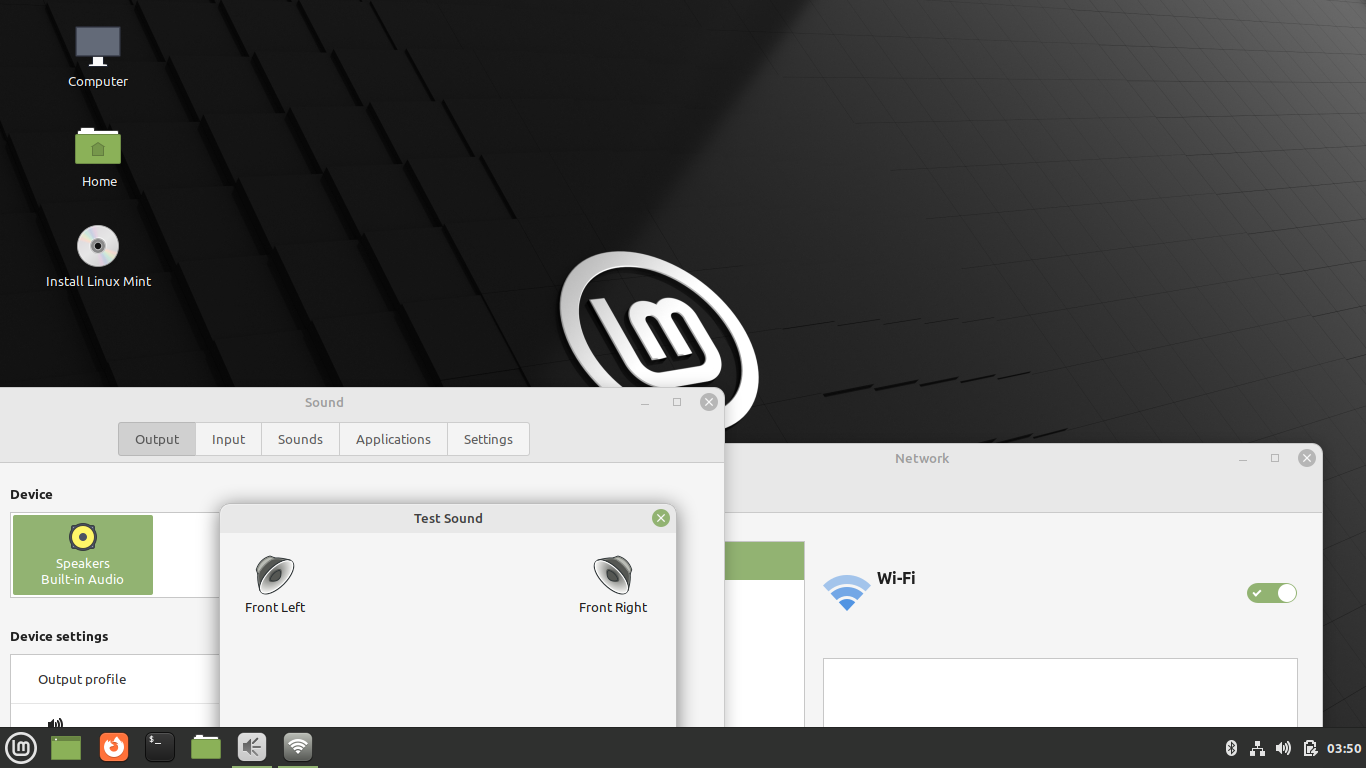Go to the Applications tab
This screenshot has width=1366, height=768.
(393, 439)
